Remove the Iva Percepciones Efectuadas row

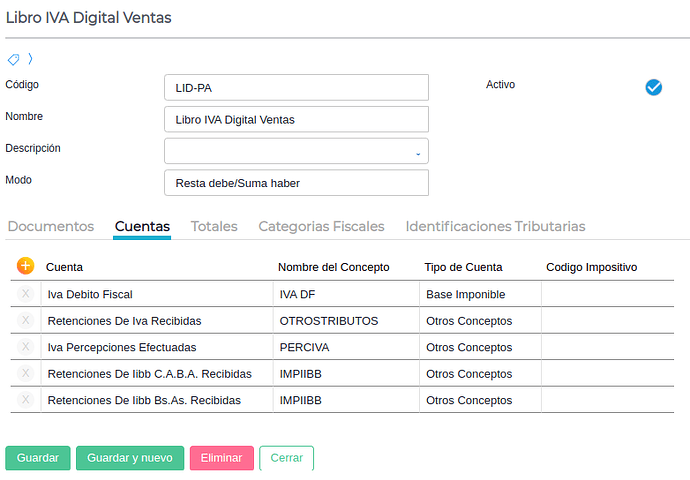click(26, 347)
